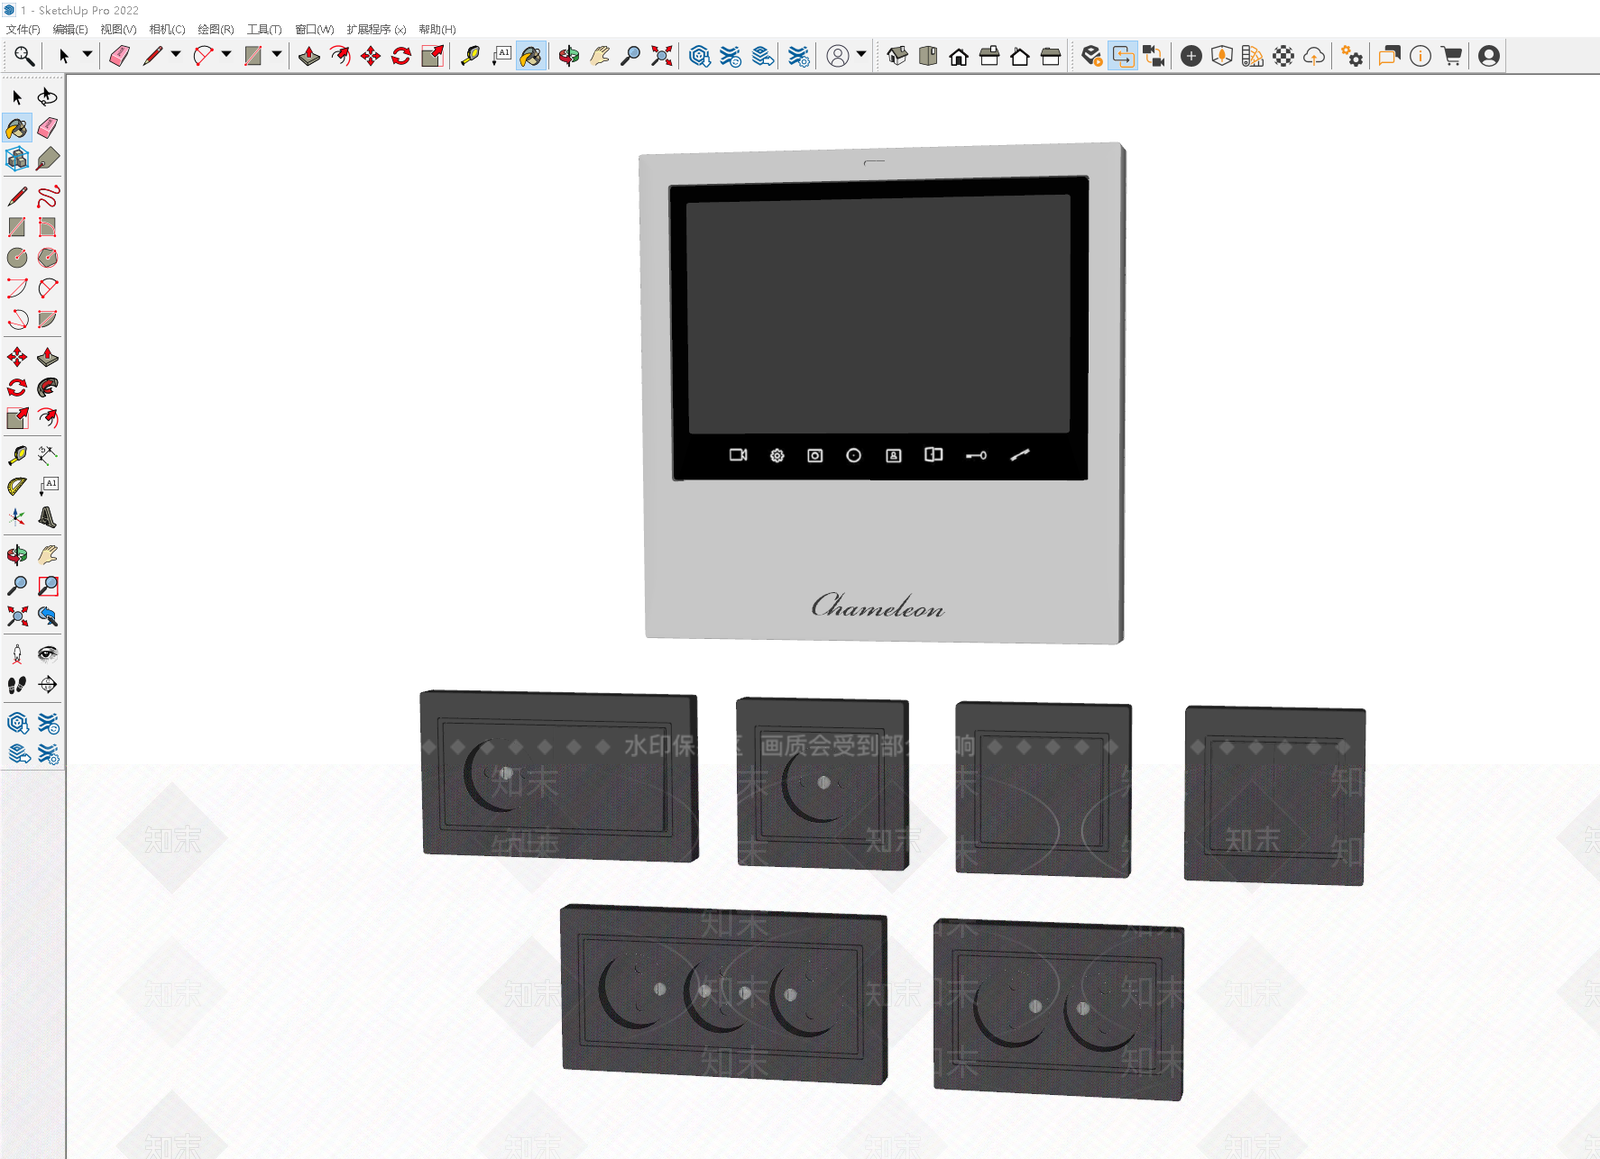Image resolution: width=1600 pixels, height=1159 pixels.
Task: Open the 帮助(H) menu
Action: click(x=437, y=29)
